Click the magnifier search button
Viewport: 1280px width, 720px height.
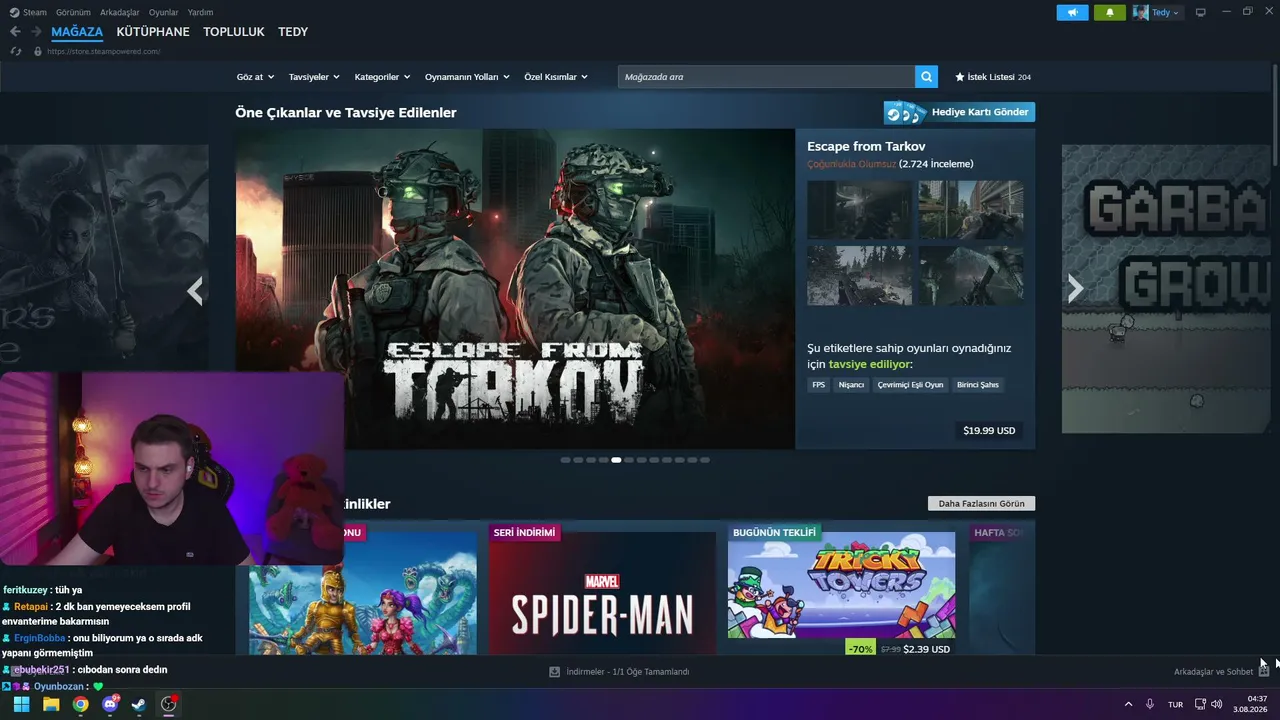click(x=927, y=77)
